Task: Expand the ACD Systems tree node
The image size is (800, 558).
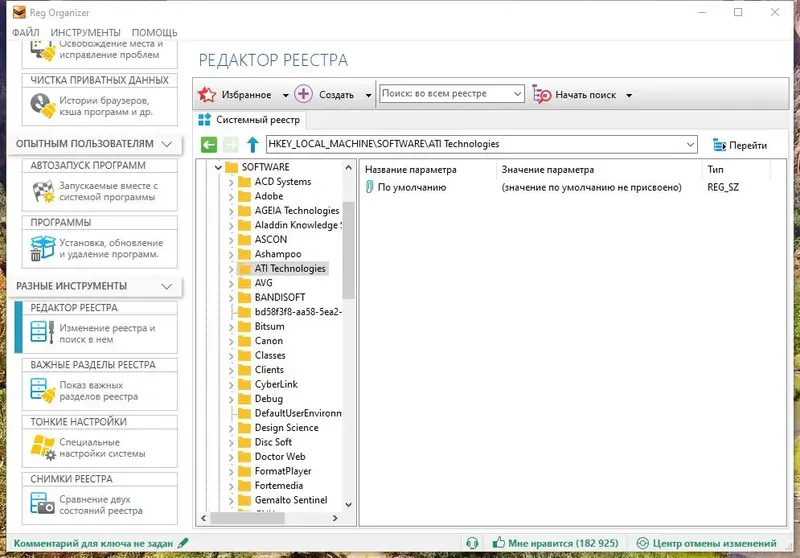Action: pyautogui.click(x=231, y=182)
